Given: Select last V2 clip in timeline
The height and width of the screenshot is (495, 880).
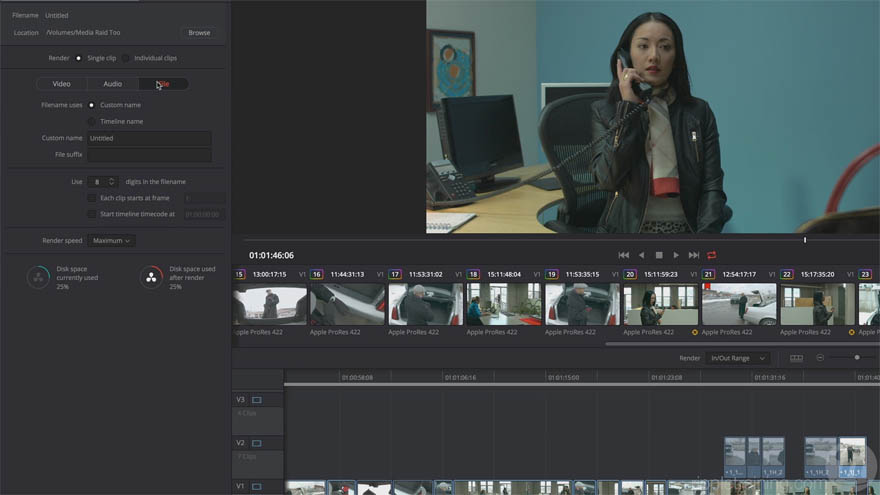Looking at the screenshot, I should click(x=852, y=457).
